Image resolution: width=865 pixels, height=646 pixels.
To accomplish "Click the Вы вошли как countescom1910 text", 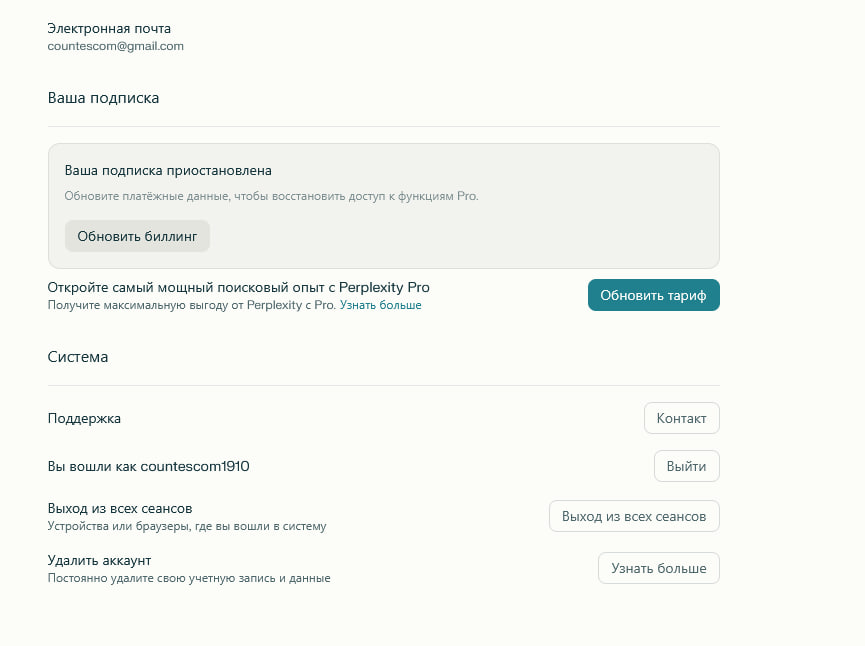I will pyautogui.click(x=148, y=466).
